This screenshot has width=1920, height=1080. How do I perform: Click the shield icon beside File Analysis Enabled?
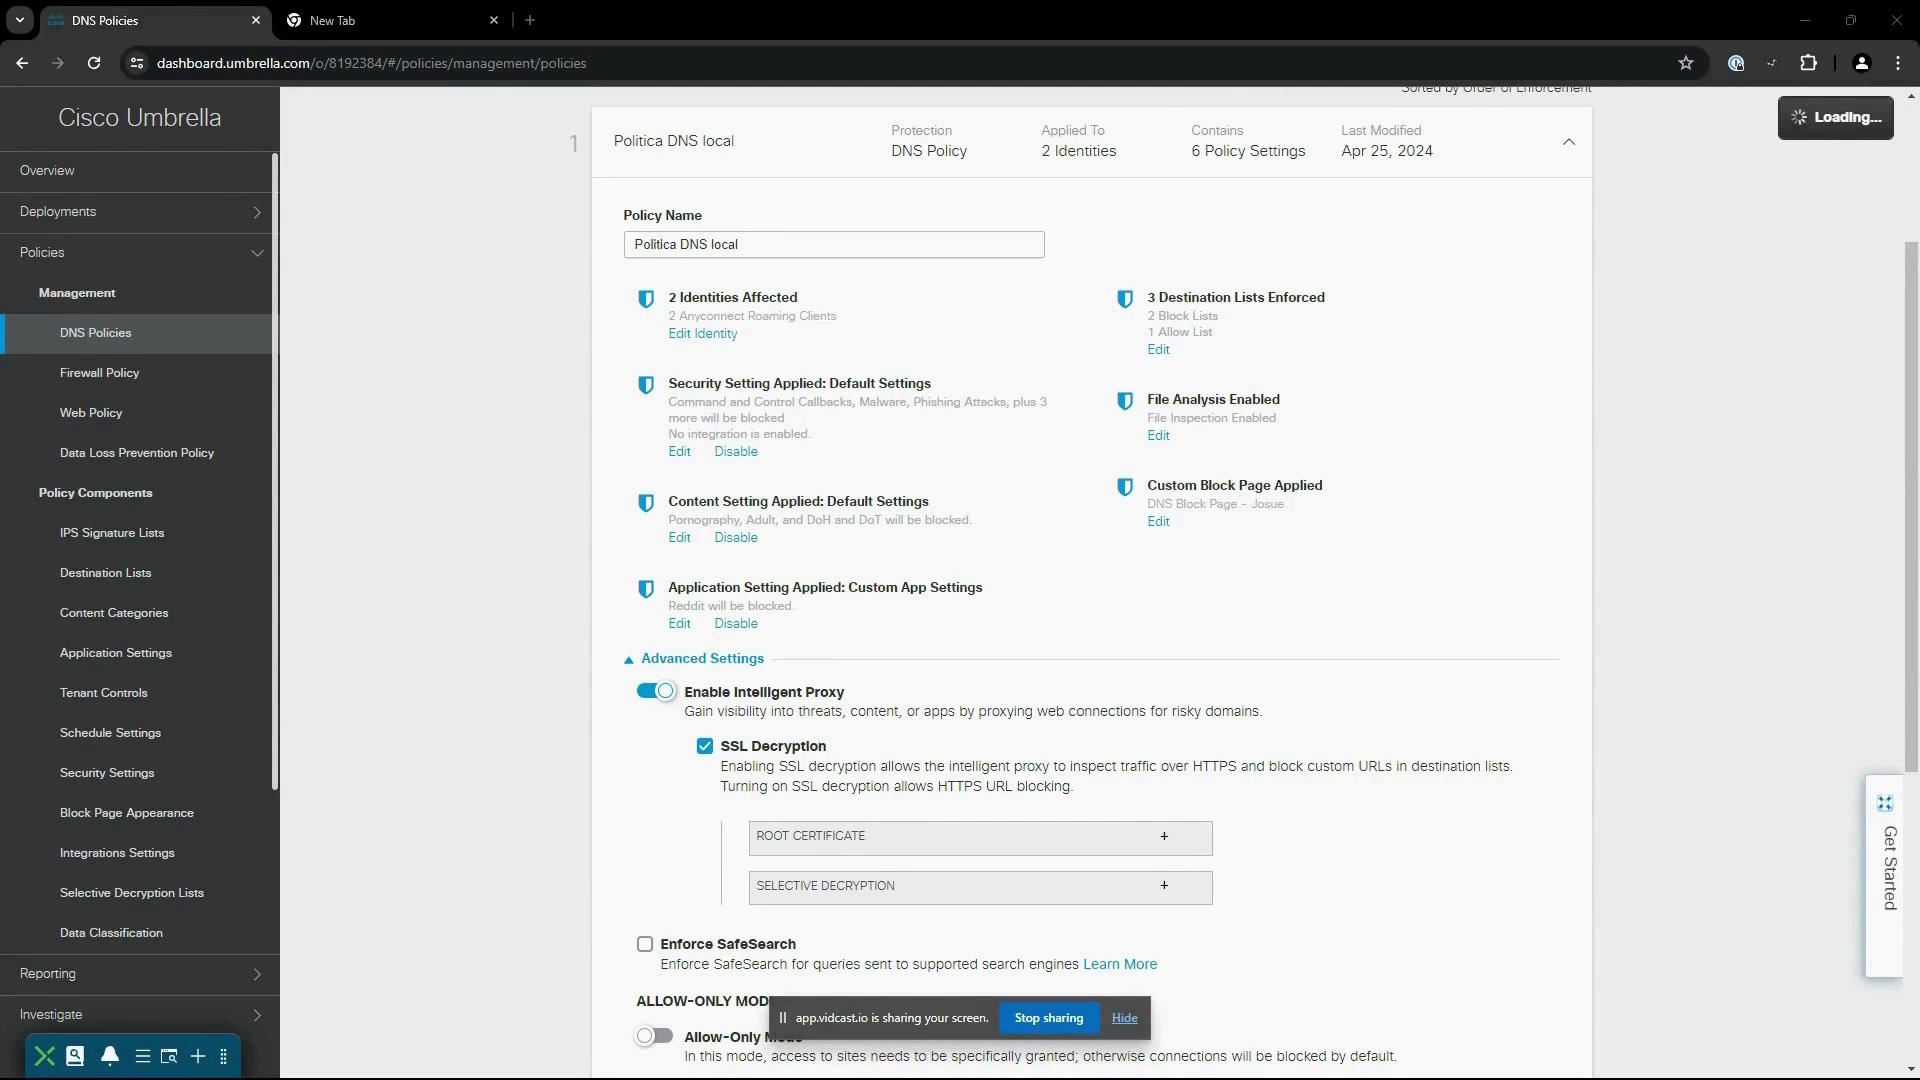(x=1125, y=401)
